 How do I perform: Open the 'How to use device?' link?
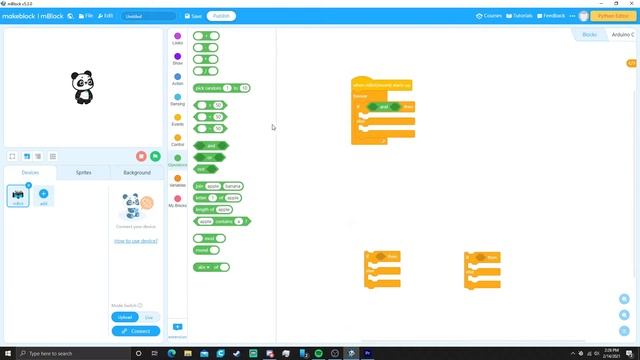click(x=136, y=241)
